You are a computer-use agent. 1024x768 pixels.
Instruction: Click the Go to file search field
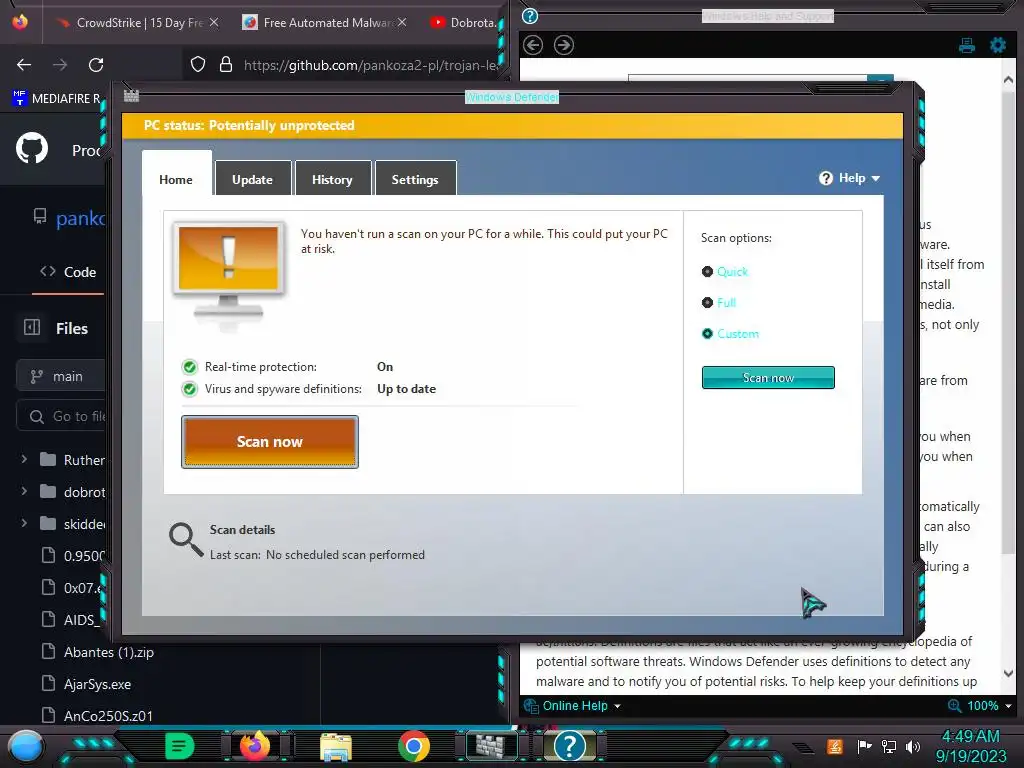pos(61,416)
